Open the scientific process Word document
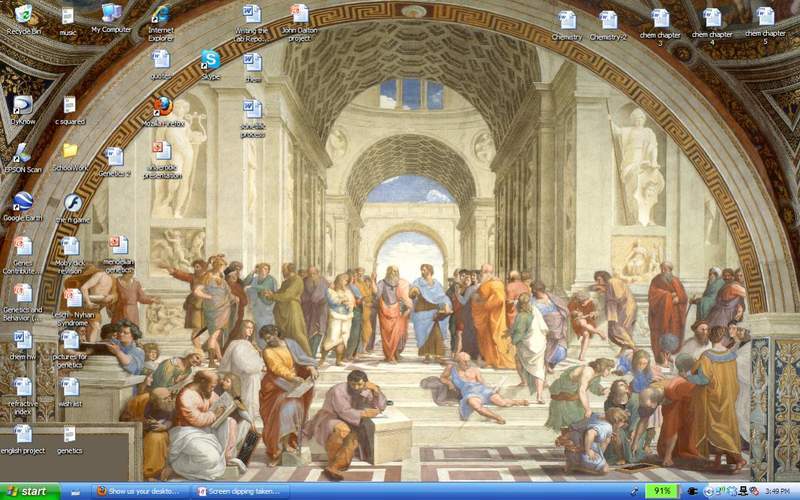The image size is (800, 500). 253,118
